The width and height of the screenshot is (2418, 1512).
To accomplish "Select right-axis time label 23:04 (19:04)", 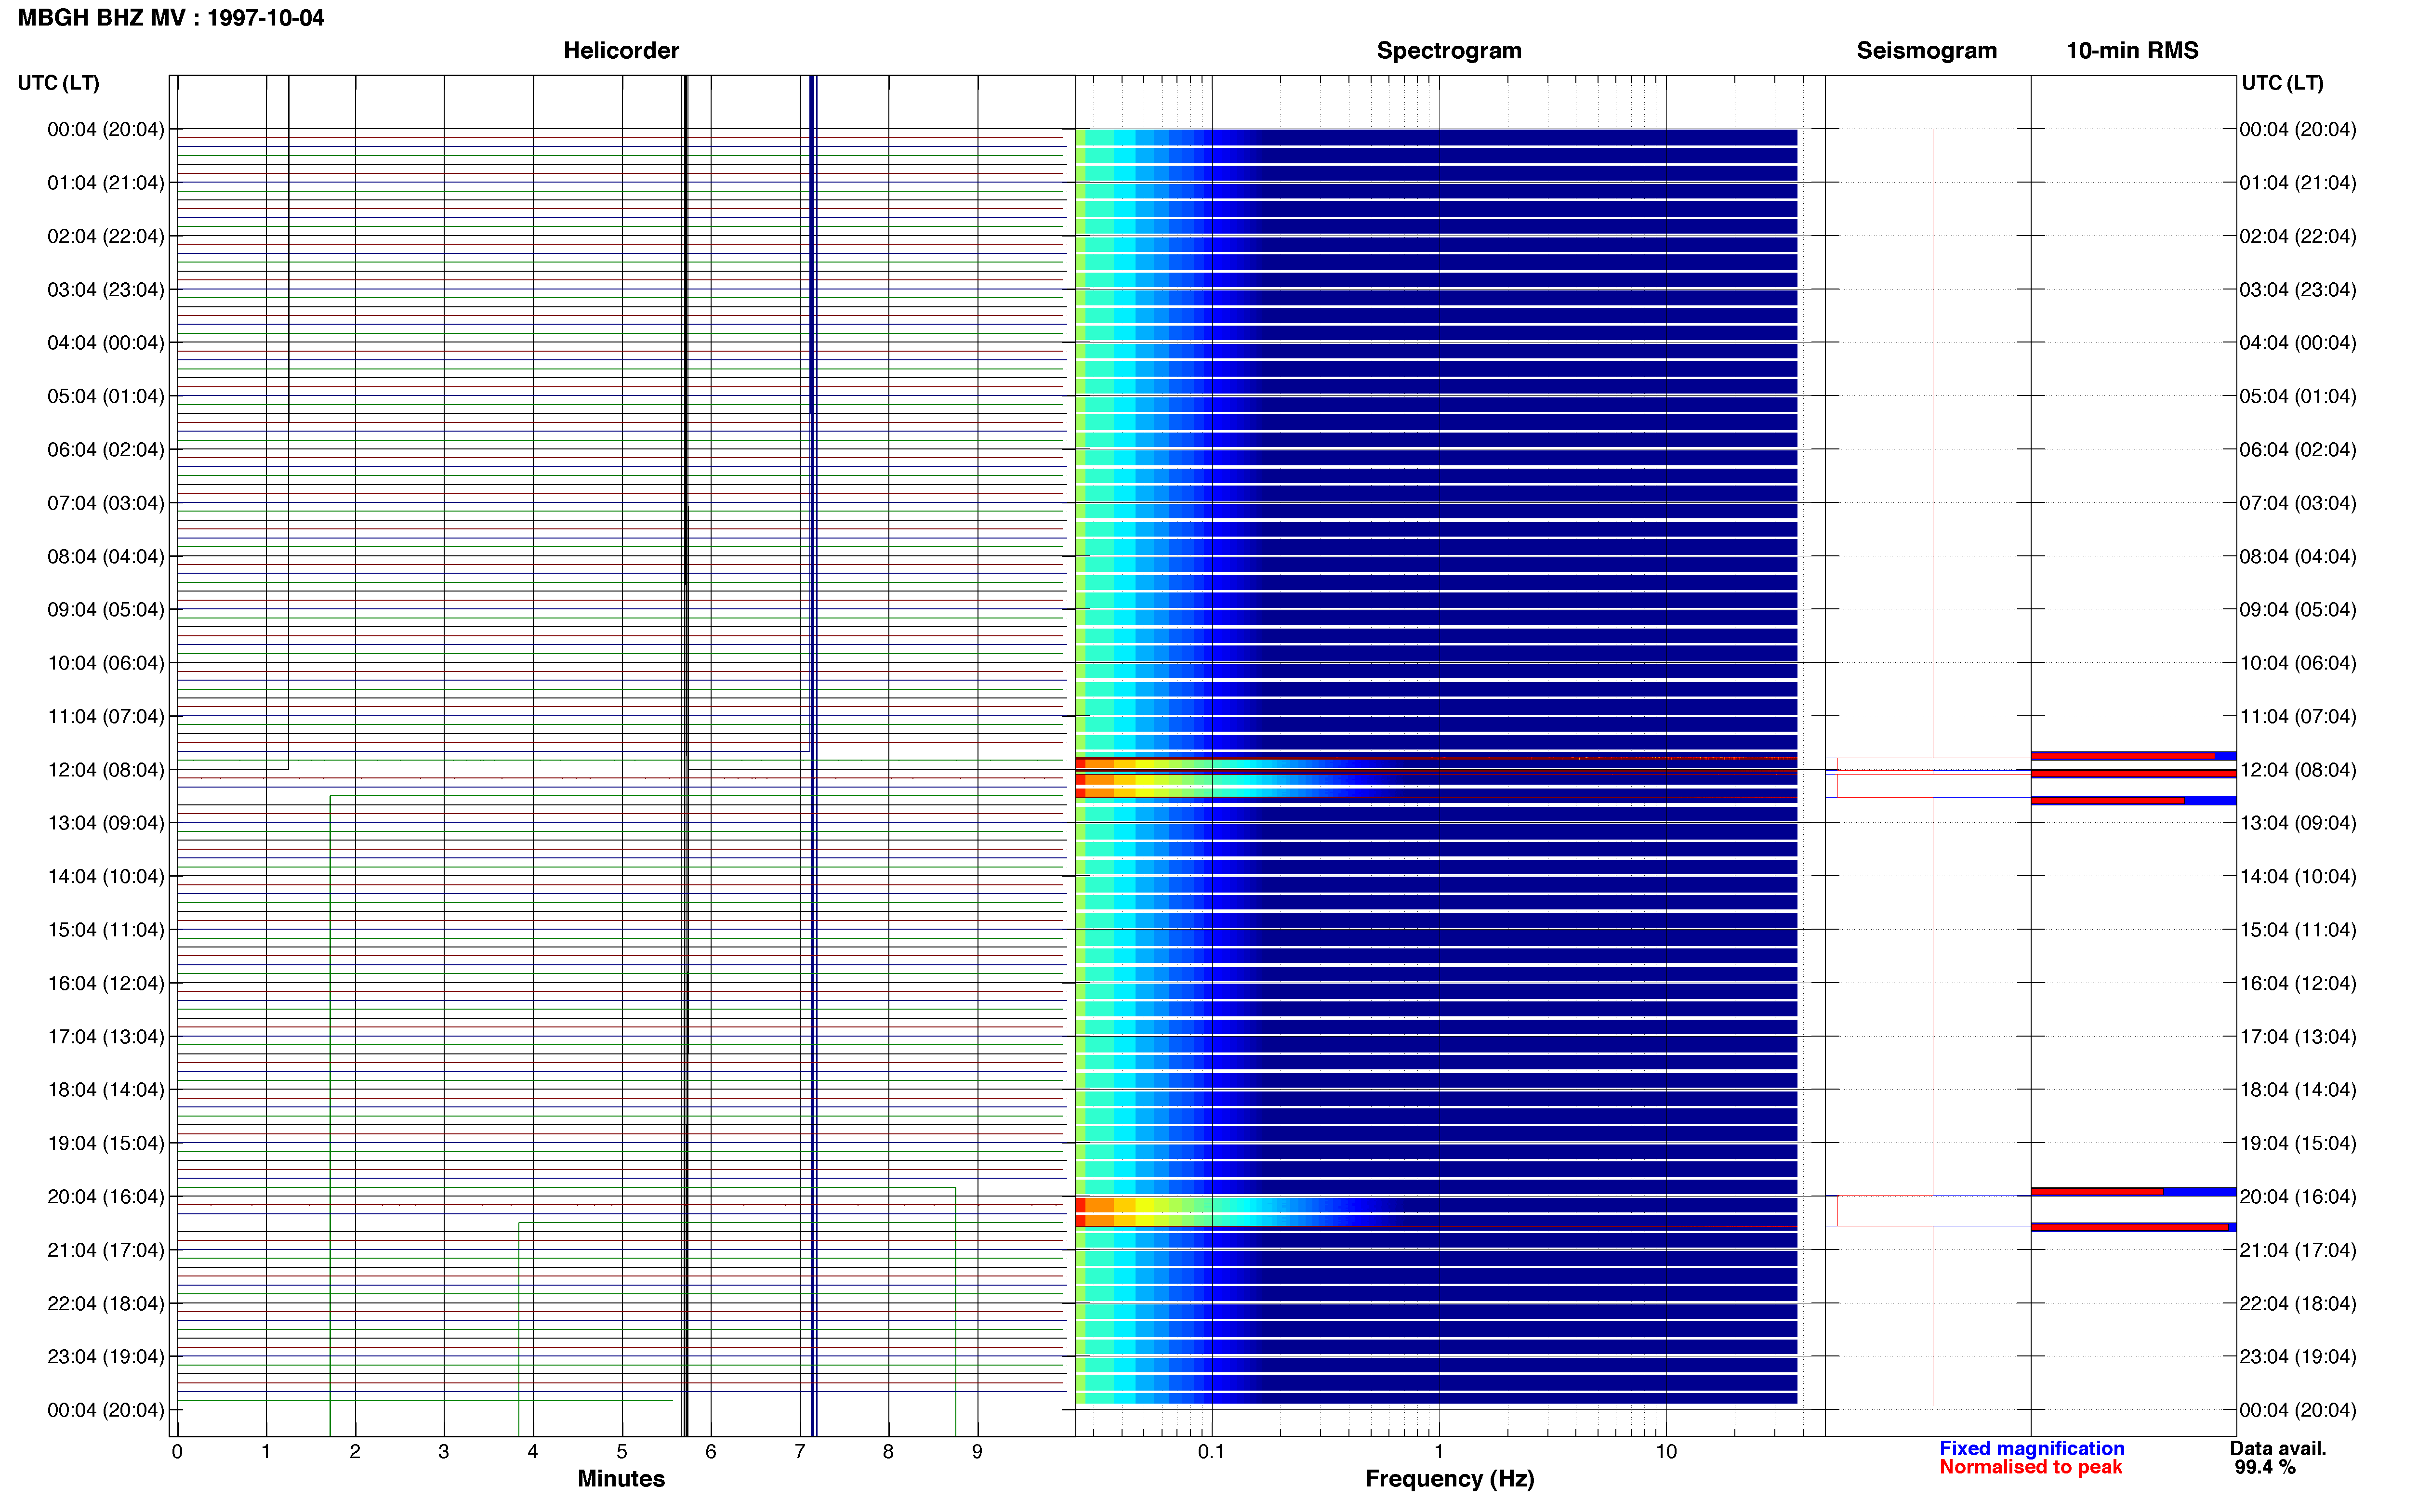I will 2298,1357.
